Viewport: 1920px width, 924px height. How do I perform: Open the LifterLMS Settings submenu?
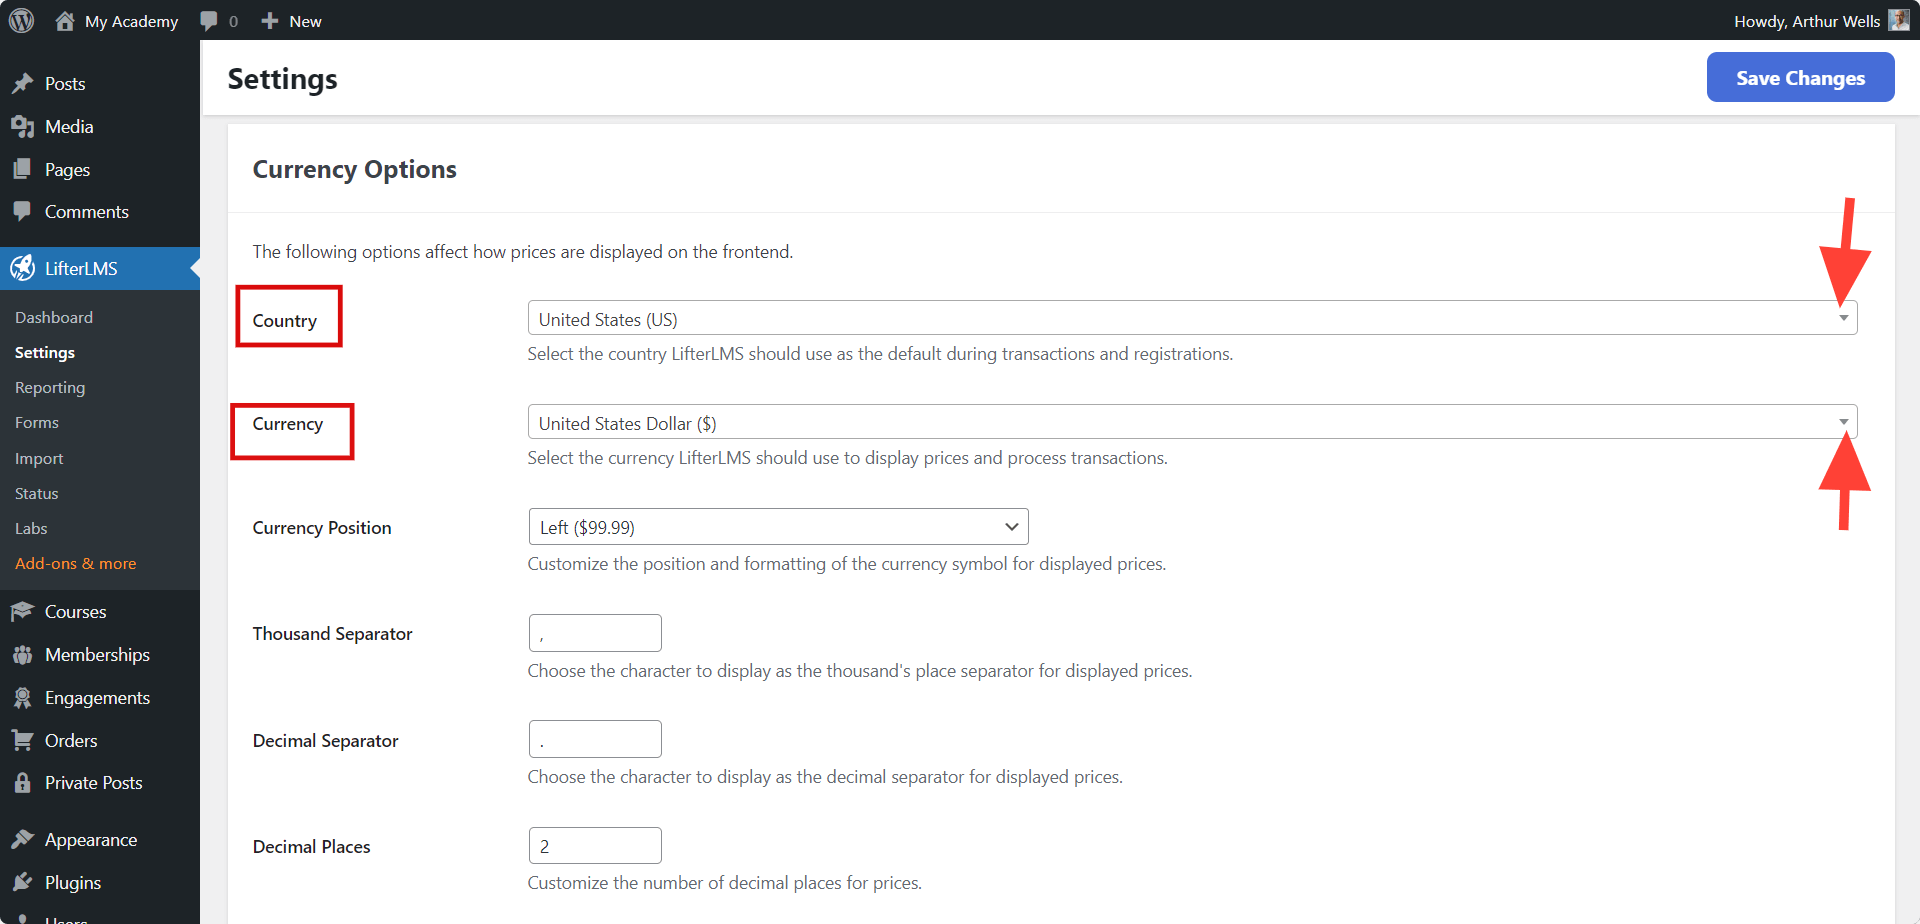click(x=45, y=353)
